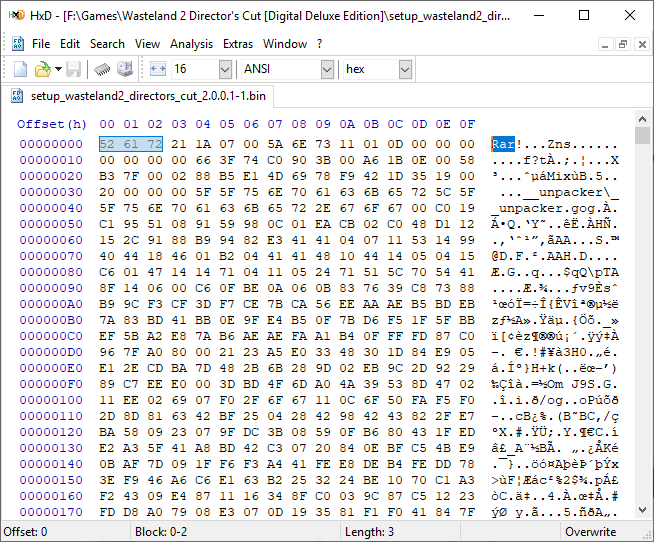The height and width of the screenshot is (542, 654).
Task: Open the bytes per row dropdown showing 16
Action: click(225, 69)
